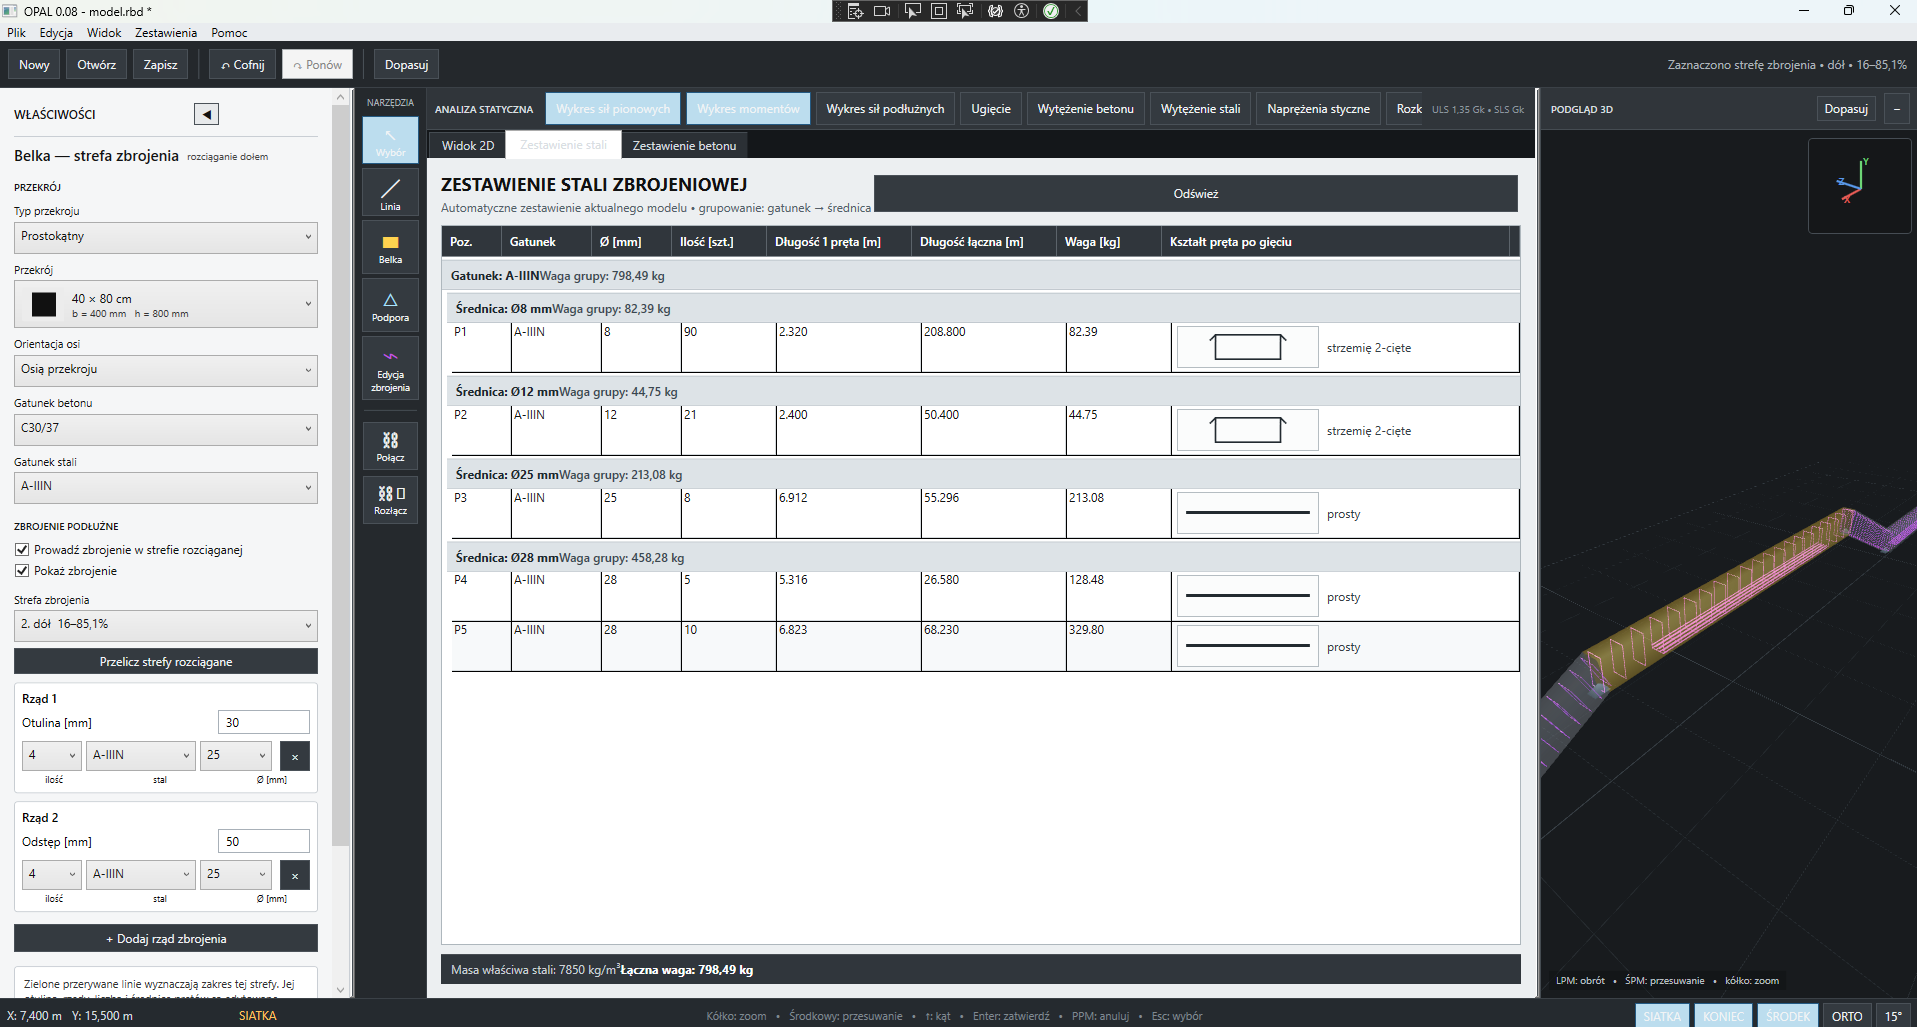1917x1027 pixels.
Task: Click Przelicz strefy rozciągane button
Action: coord(166,662)
